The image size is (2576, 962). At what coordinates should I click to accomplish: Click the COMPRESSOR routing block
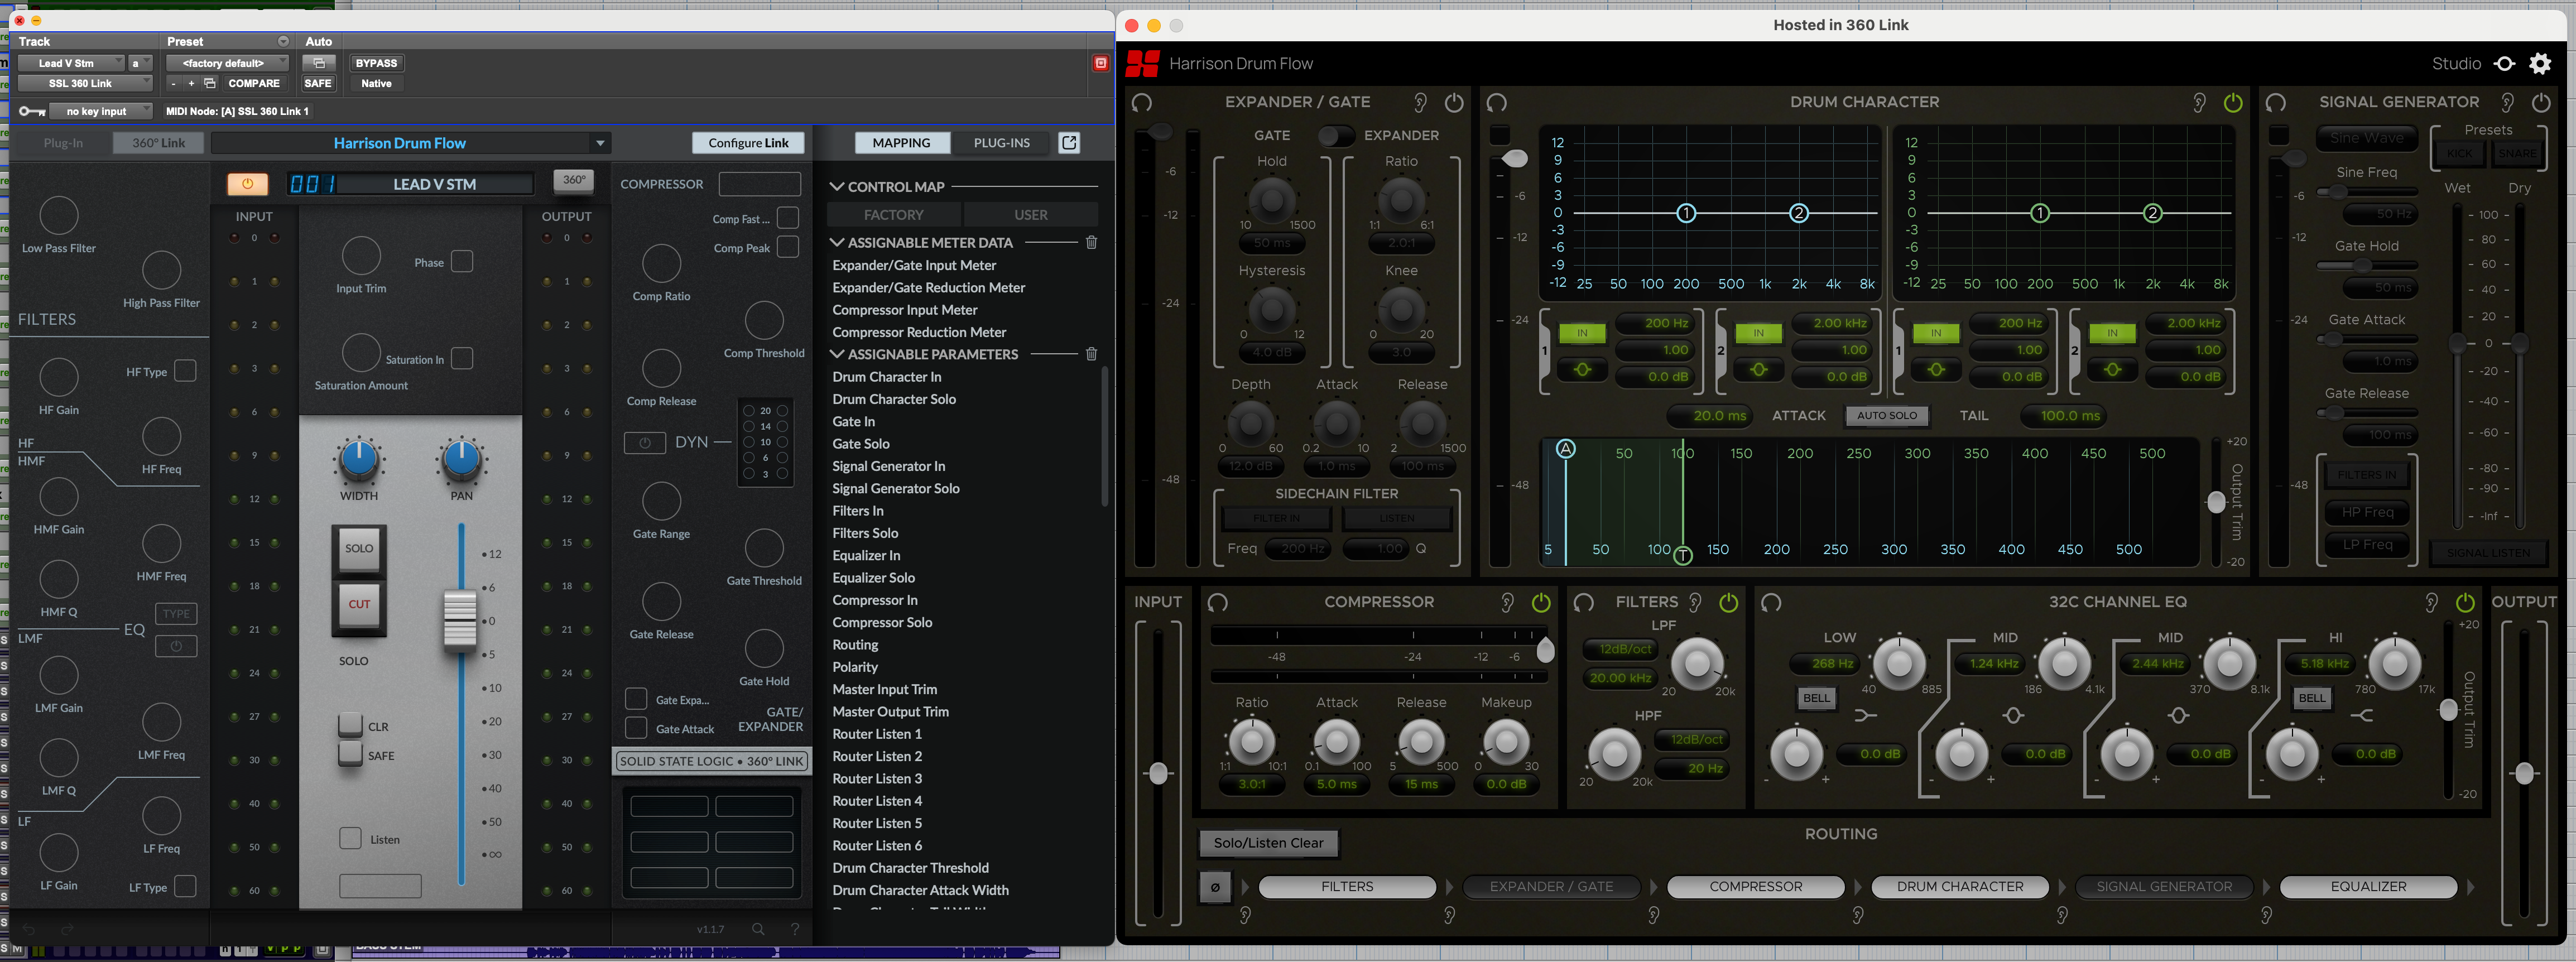(1755, 886)
